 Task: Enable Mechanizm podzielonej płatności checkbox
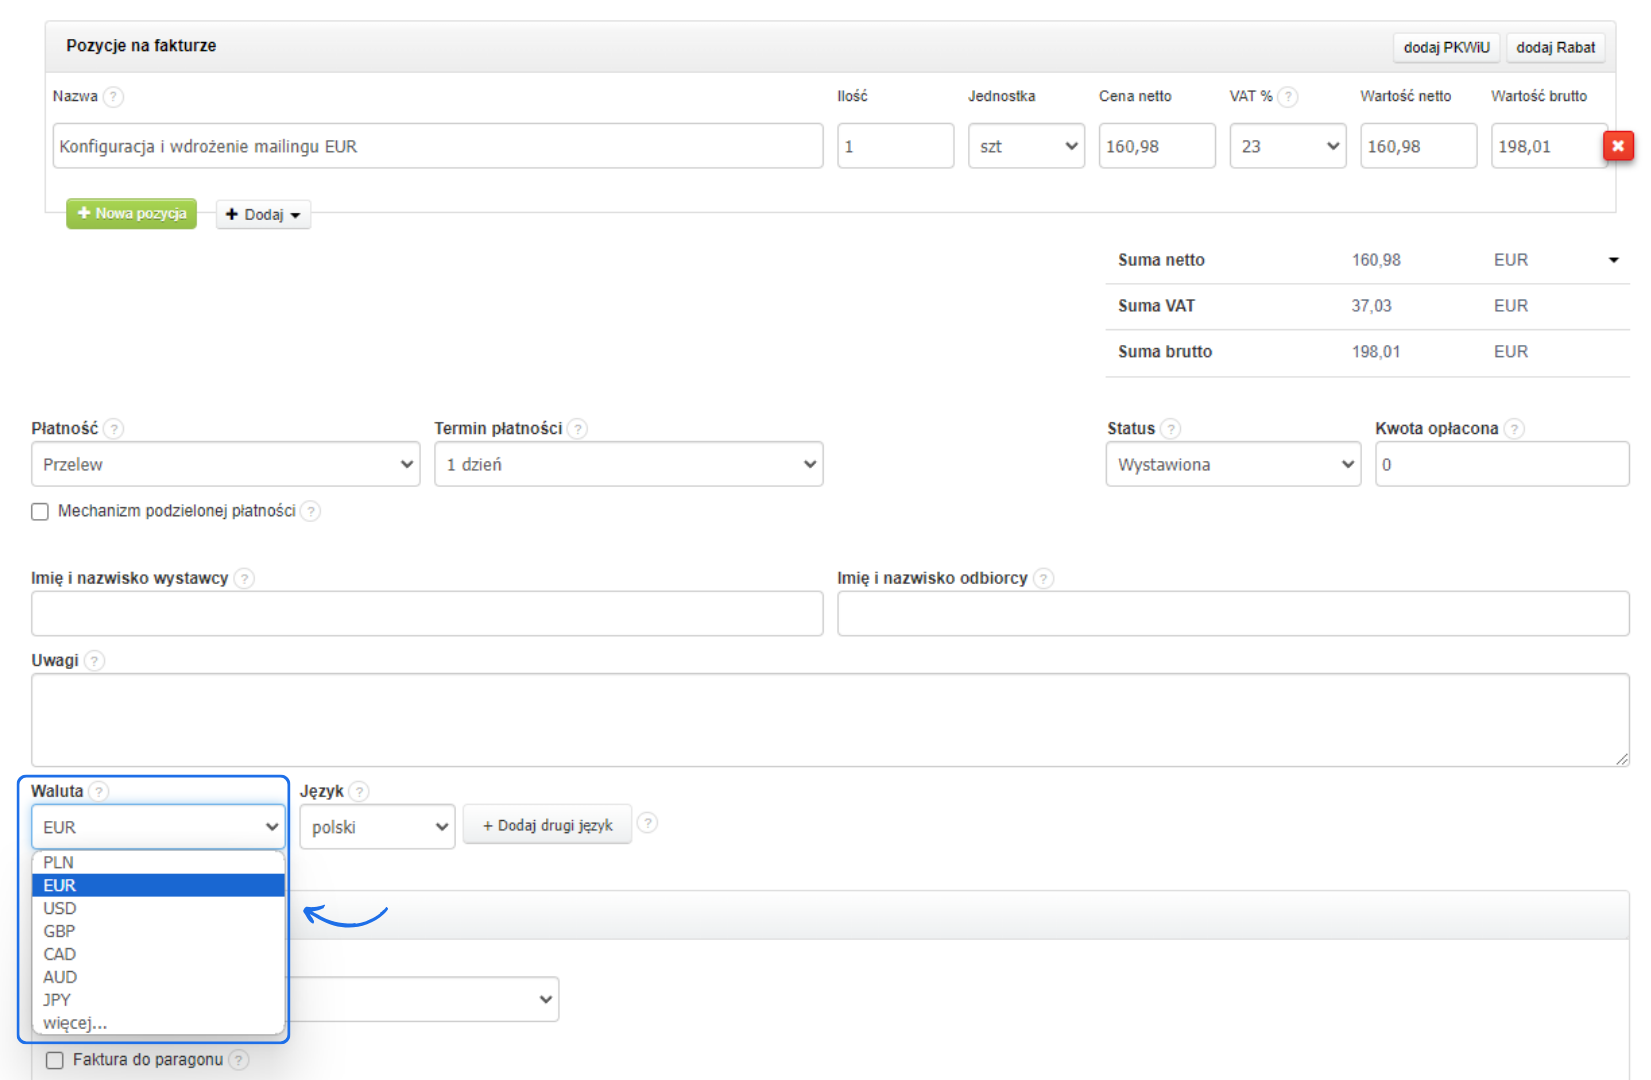[40, 512]
